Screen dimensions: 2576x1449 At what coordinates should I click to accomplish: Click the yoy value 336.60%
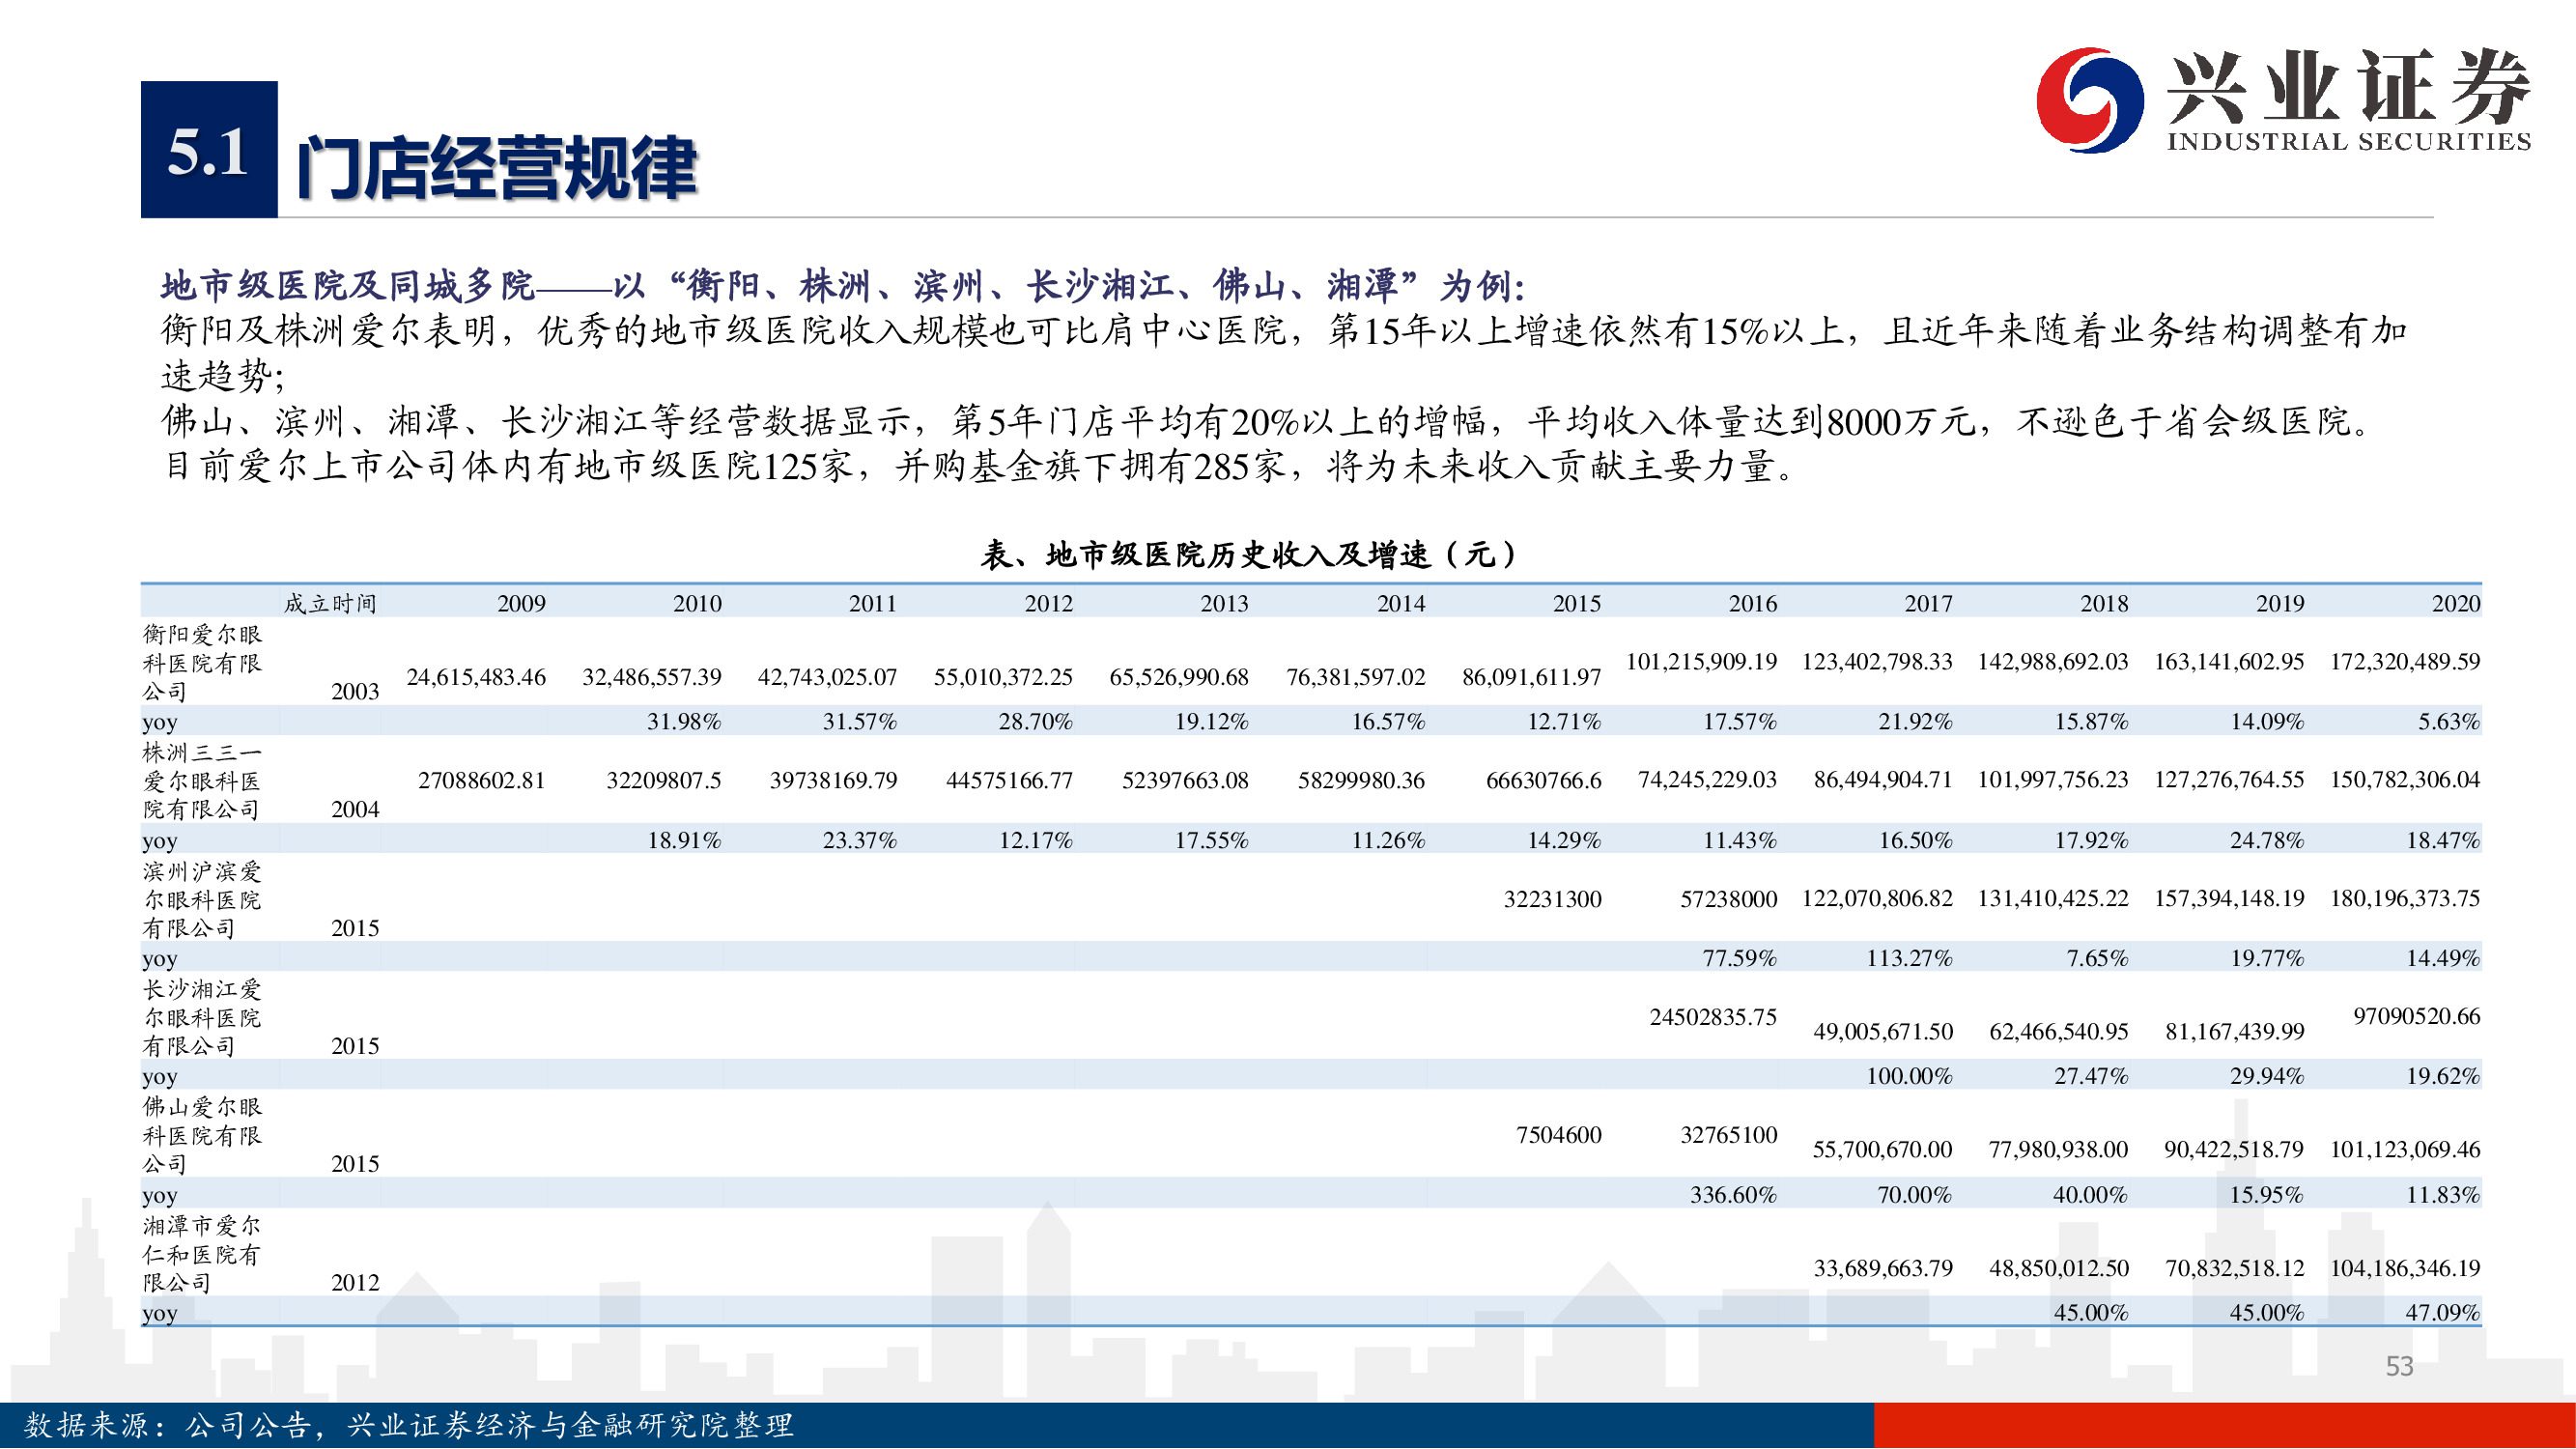tap(1733, 1194)
